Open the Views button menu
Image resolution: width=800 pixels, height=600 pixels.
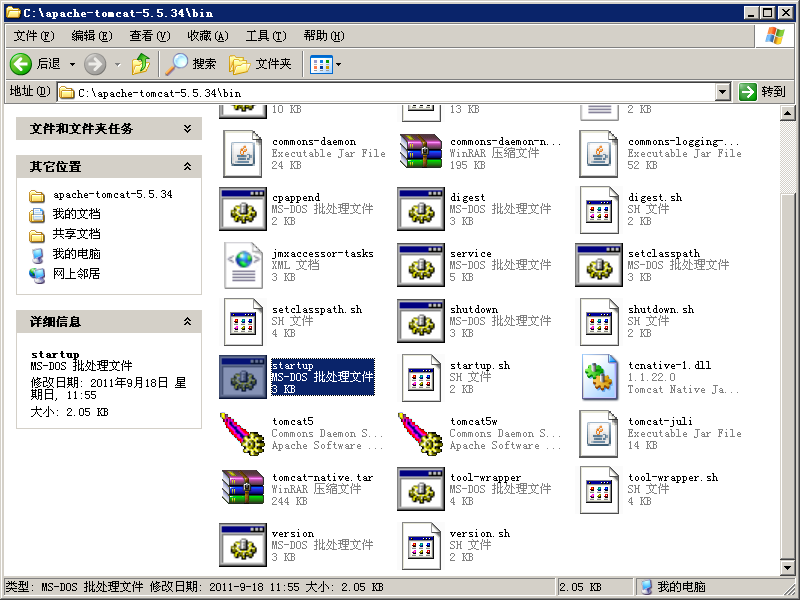326,64
